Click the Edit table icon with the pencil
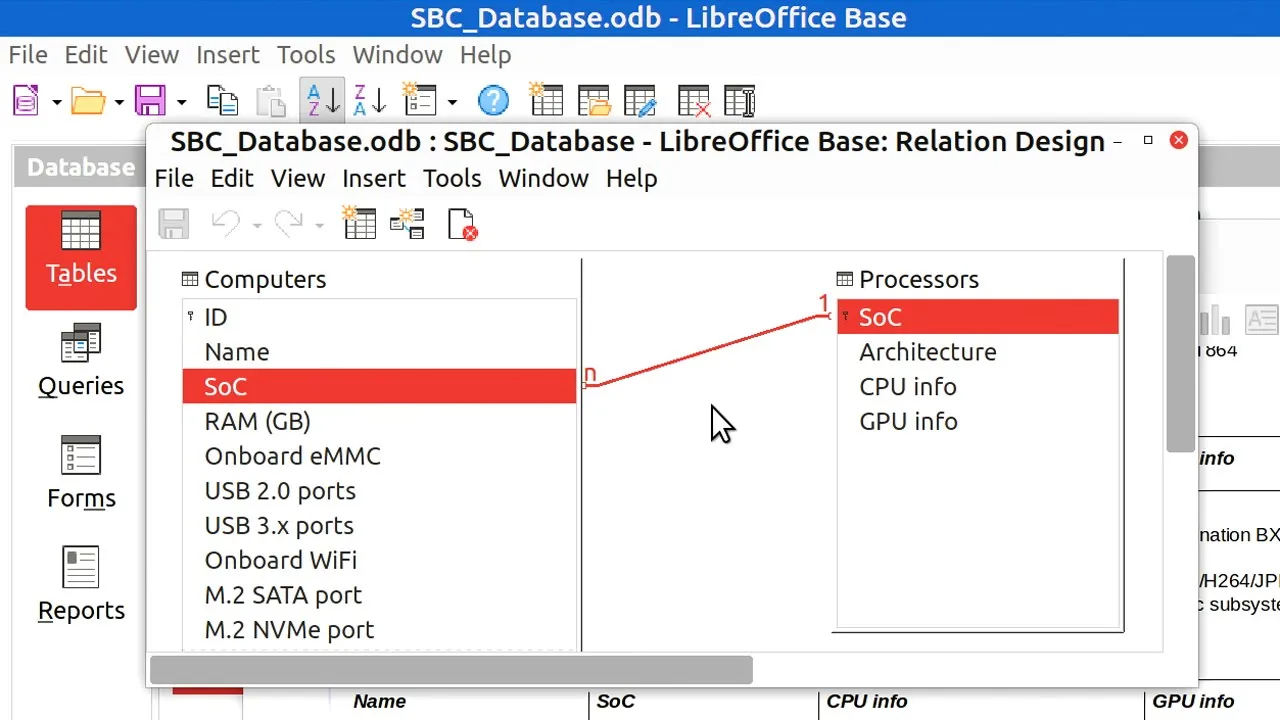 tap(640, 101)
